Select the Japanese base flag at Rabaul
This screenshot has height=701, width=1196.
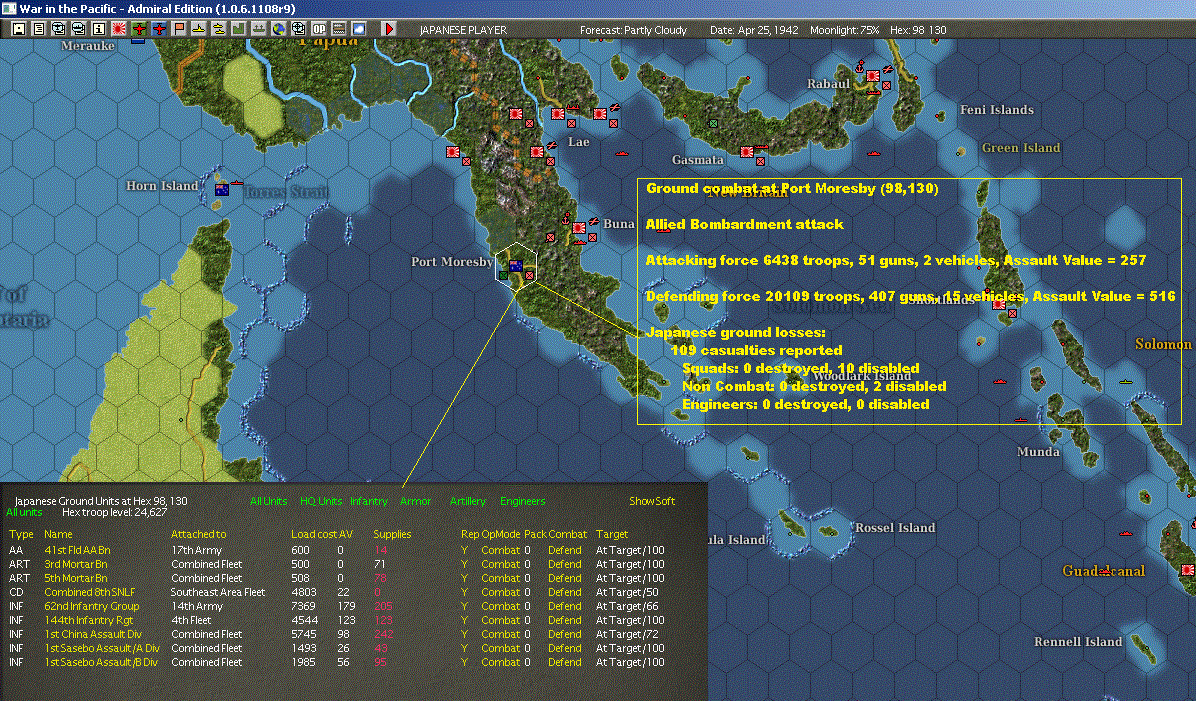pyautogui.click(x=873, y=77)
